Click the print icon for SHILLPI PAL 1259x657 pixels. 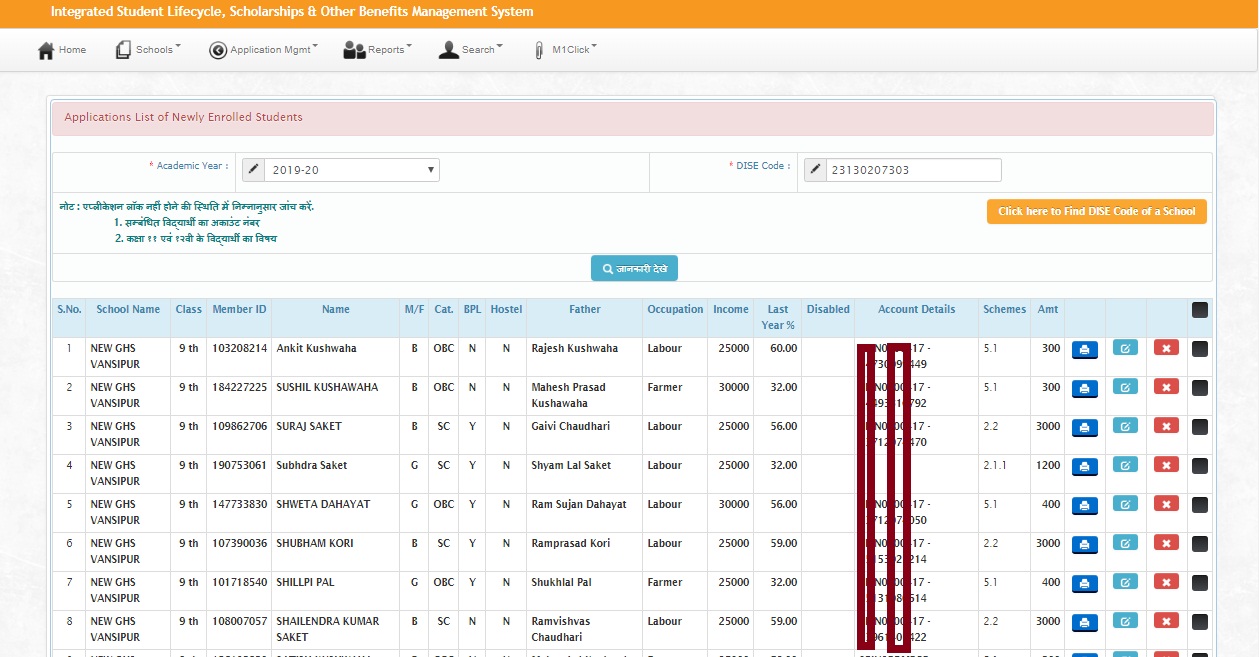point(1085,583)
